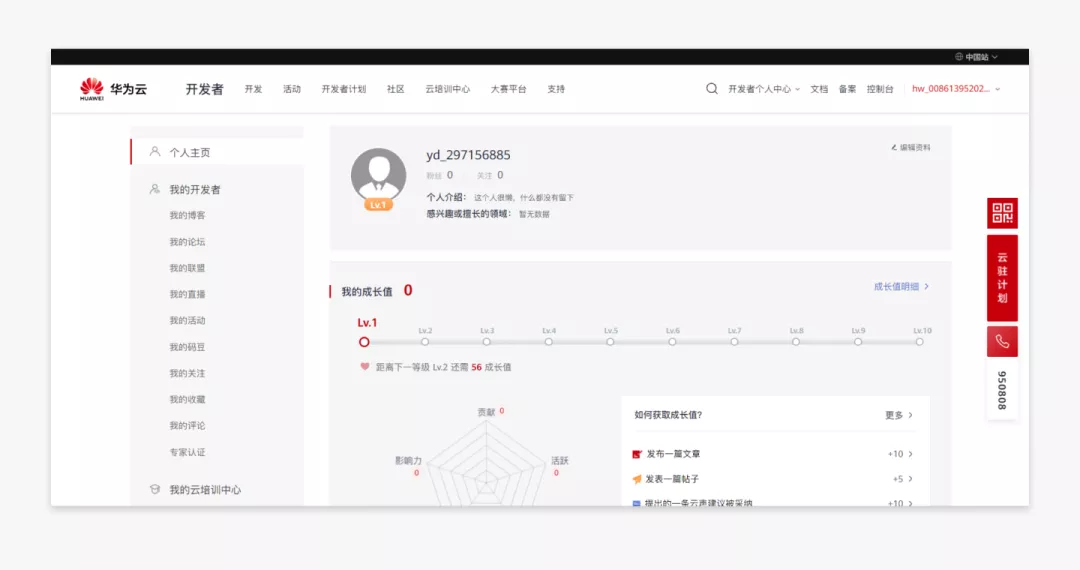Open the 开发者计划 menu
The image size is (1080, 570).
pos(344,89)
